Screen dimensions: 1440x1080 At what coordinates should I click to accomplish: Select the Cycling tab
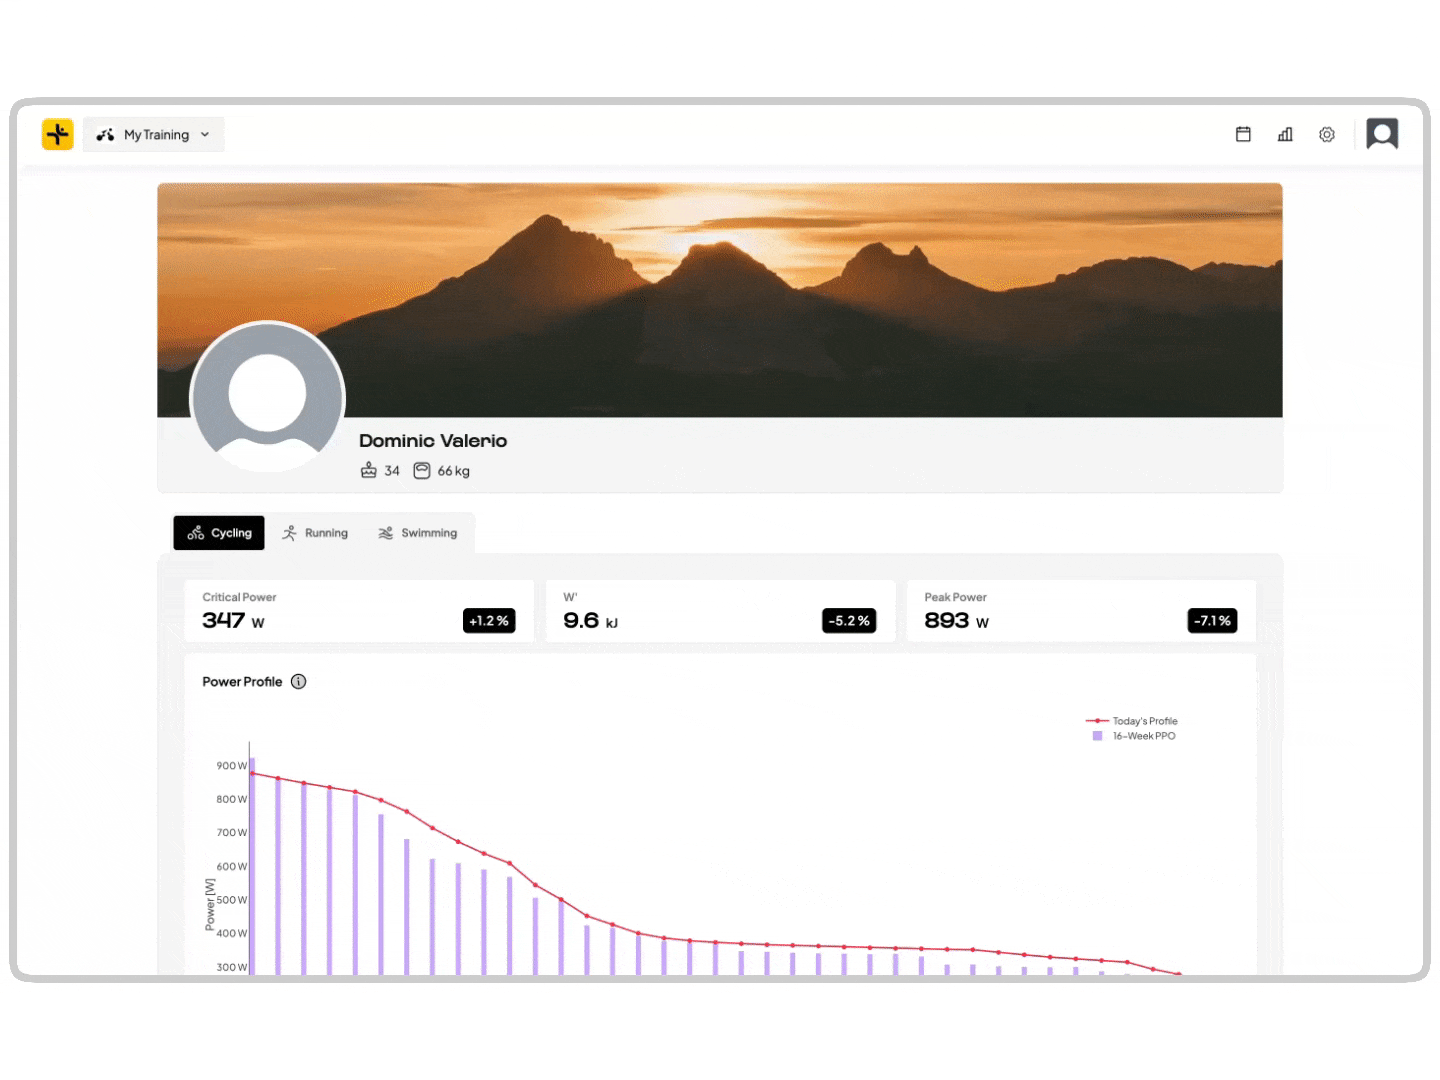point(219,533)
